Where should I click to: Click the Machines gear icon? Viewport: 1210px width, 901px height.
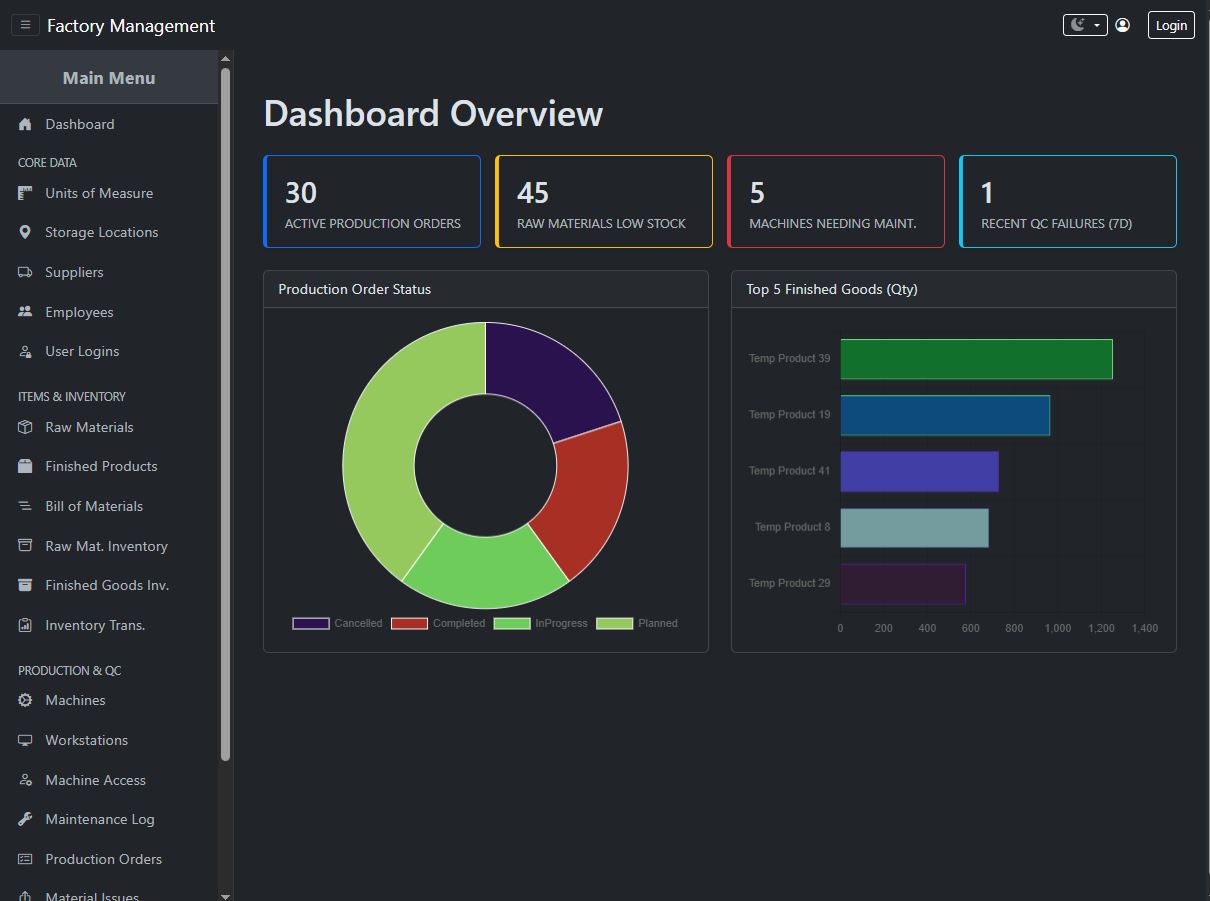(x=25, y=700)
